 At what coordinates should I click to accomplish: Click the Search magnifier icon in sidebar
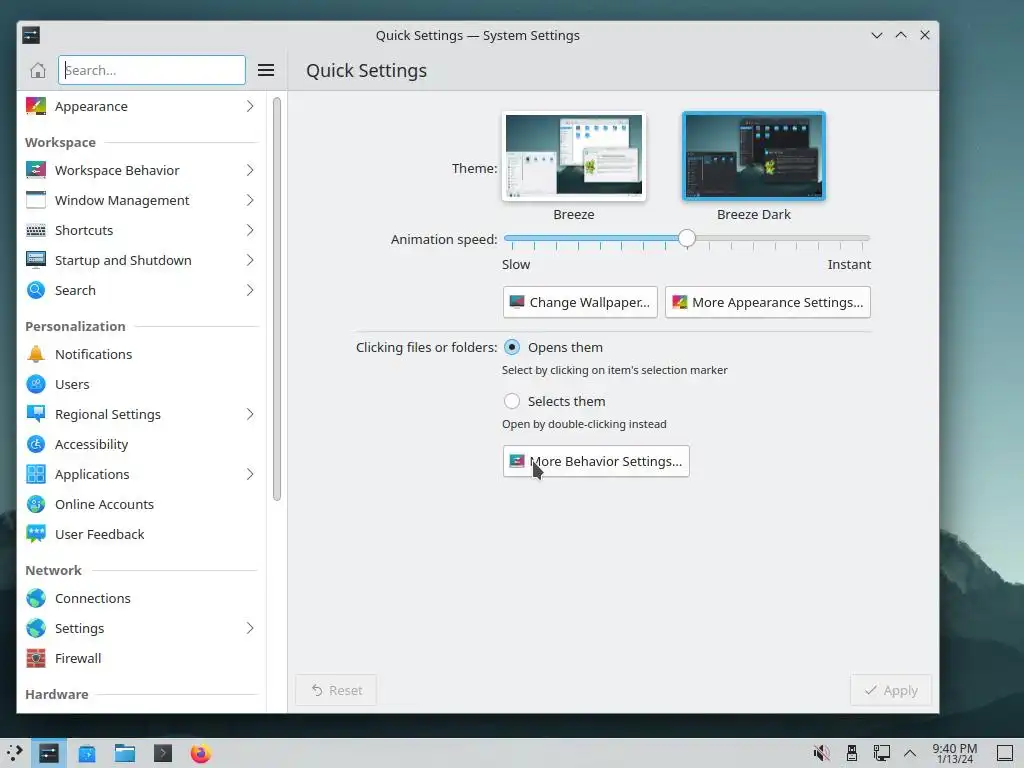point(36,290)
